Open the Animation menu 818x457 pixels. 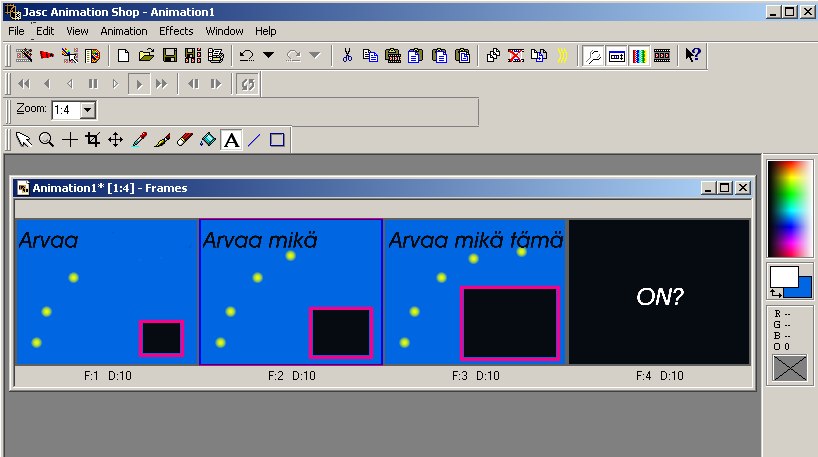tap(124, 31)
